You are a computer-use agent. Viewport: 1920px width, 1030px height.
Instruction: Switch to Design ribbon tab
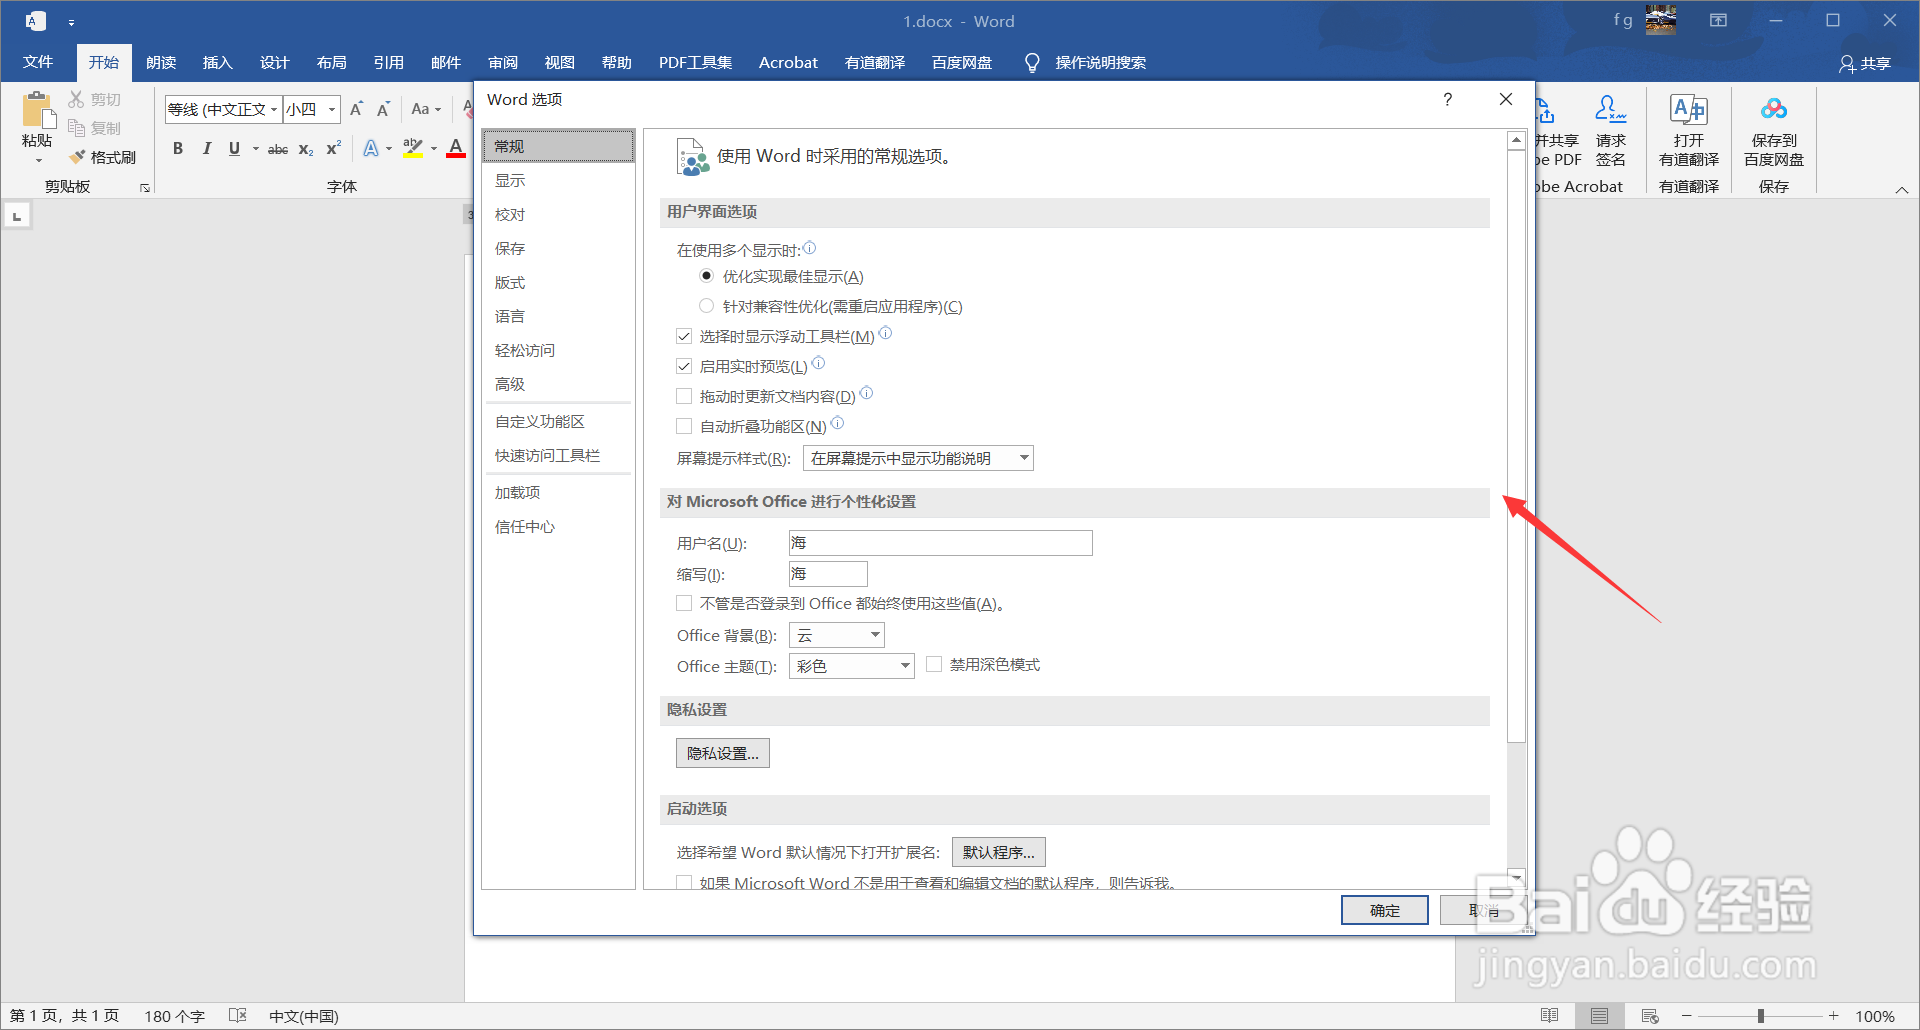point(274,62)
